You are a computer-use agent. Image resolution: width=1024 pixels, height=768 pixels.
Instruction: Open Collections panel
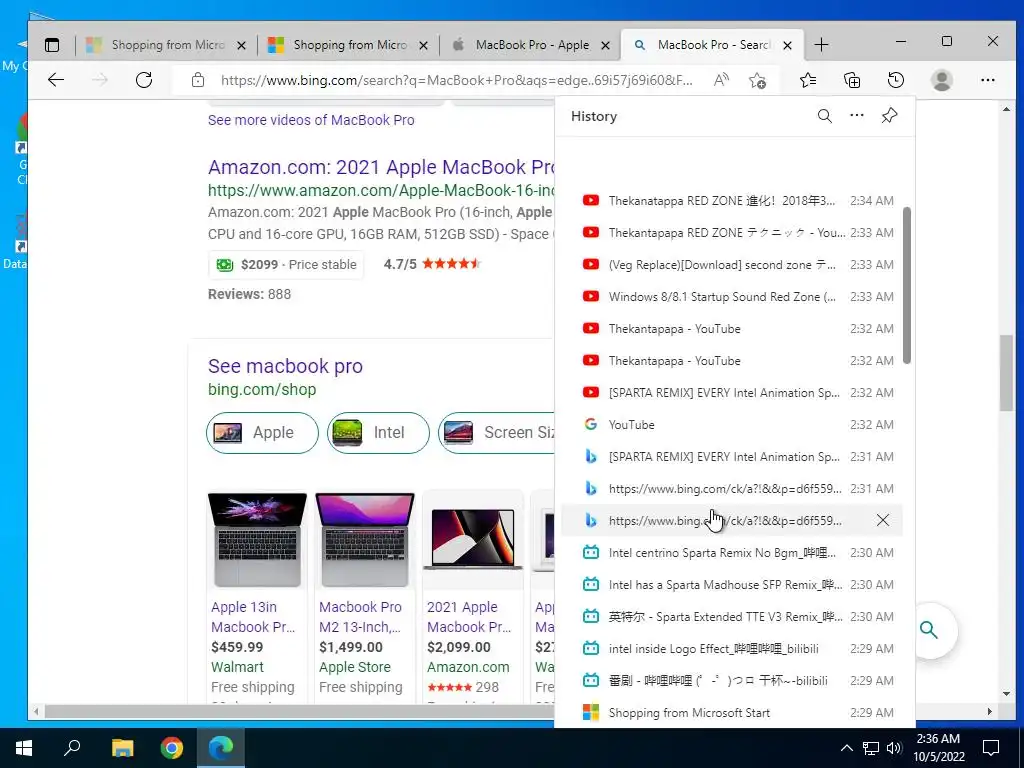(x=852, y=80)
